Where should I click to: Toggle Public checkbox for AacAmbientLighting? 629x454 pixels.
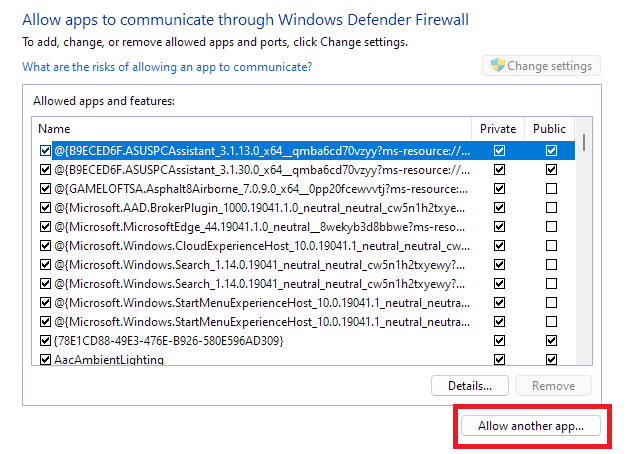pyautogui.click(x=551, y=360)
